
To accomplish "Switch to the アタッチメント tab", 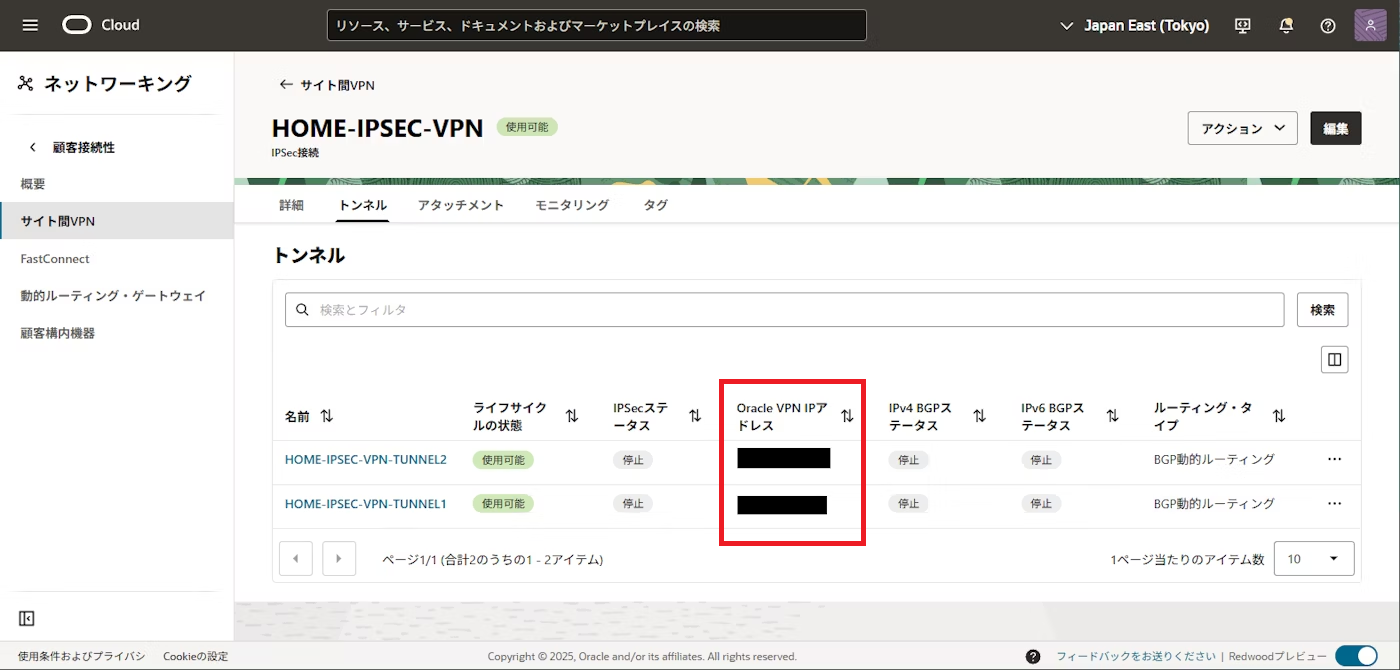I will coord(461,205).
